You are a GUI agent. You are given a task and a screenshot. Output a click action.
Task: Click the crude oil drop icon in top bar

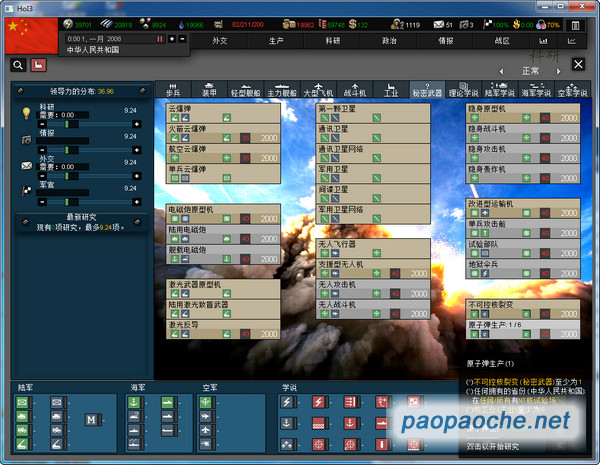coord(181,25)
